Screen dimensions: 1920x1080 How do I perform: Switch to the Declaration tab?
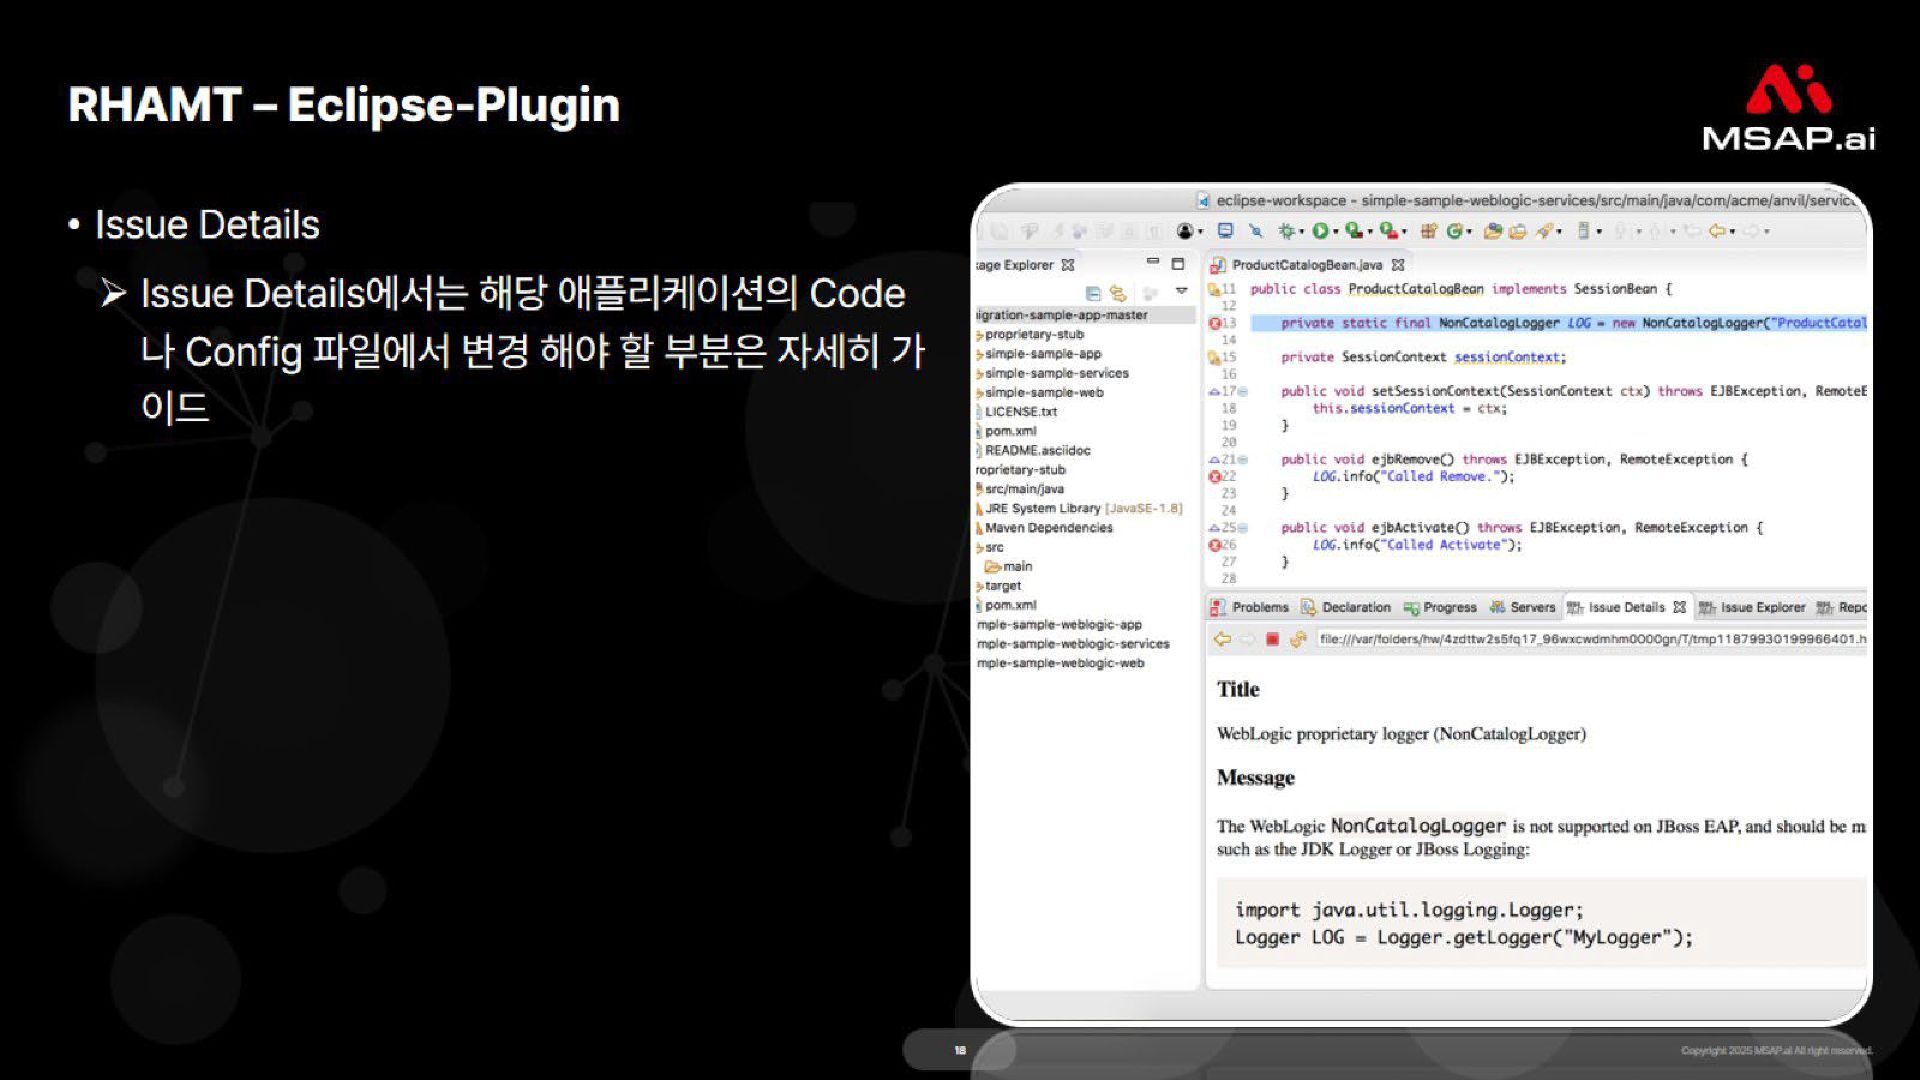click(x=1346, y=607)
